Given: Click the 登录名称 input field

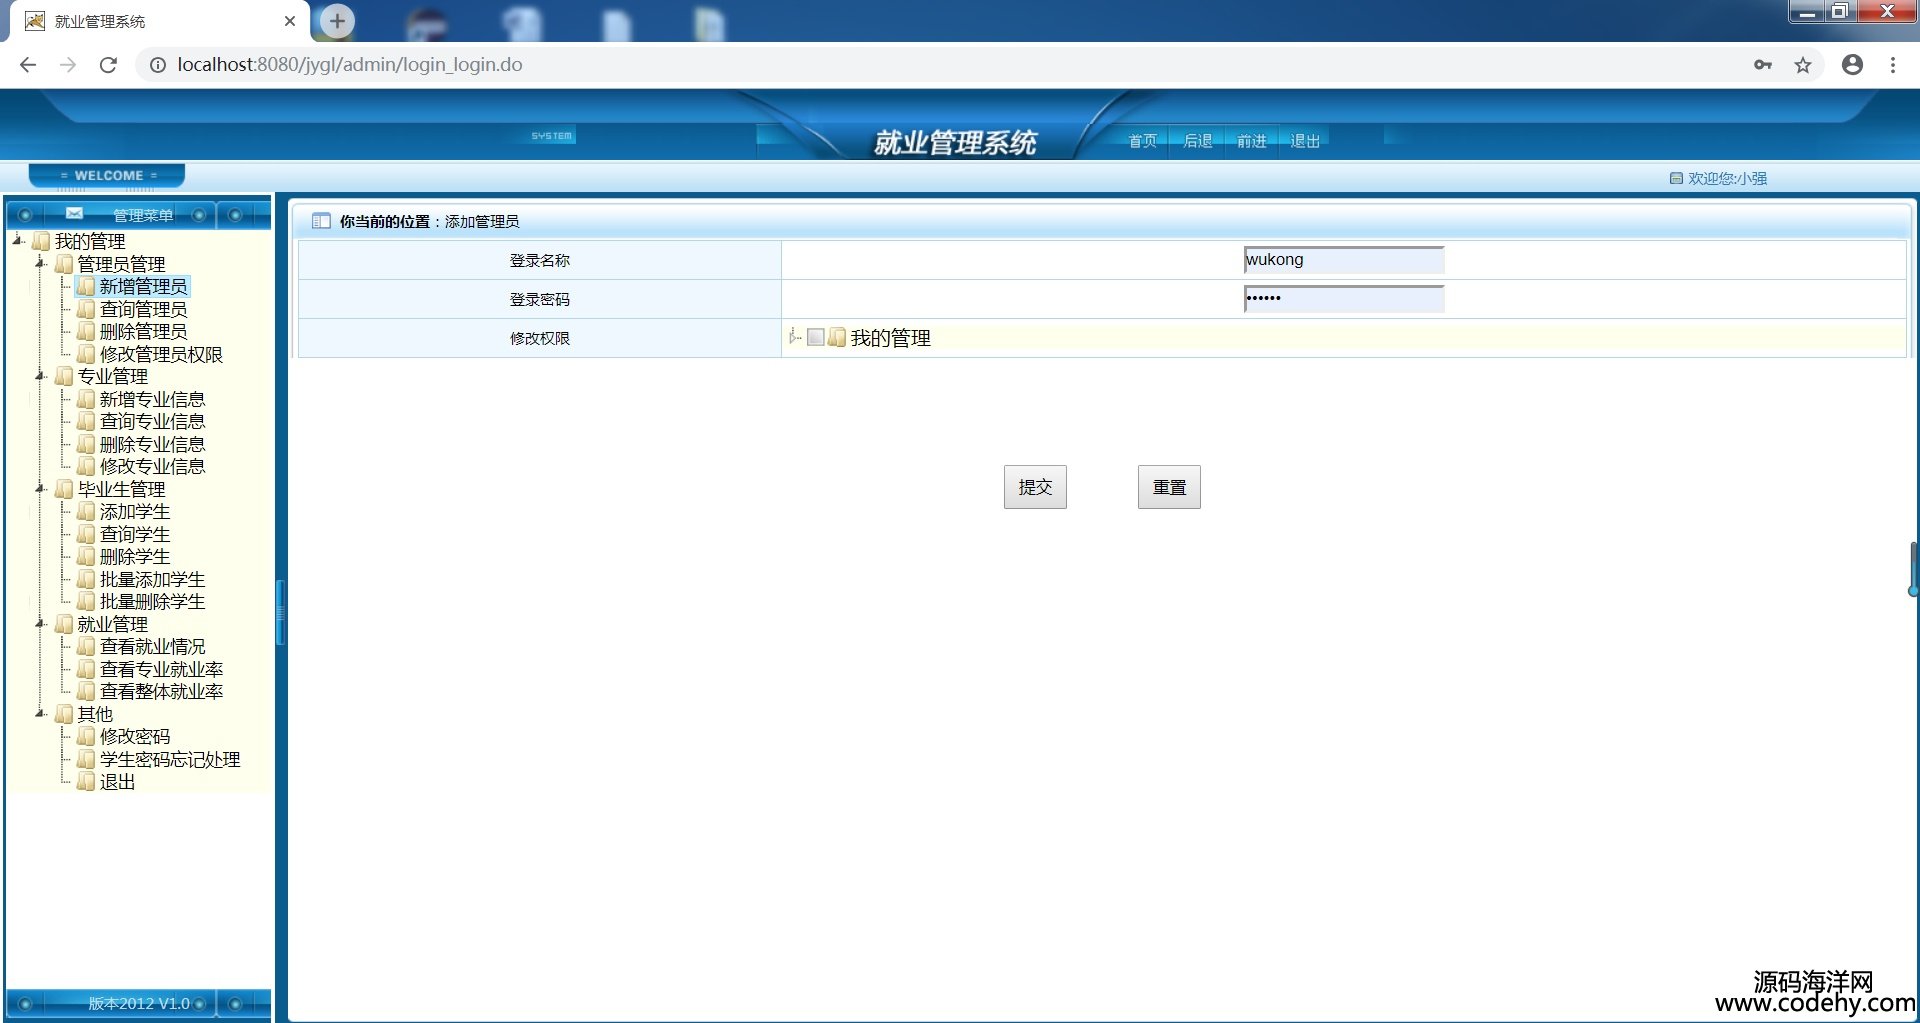Looking at the screenshot, I should (x=1344, y=260).
